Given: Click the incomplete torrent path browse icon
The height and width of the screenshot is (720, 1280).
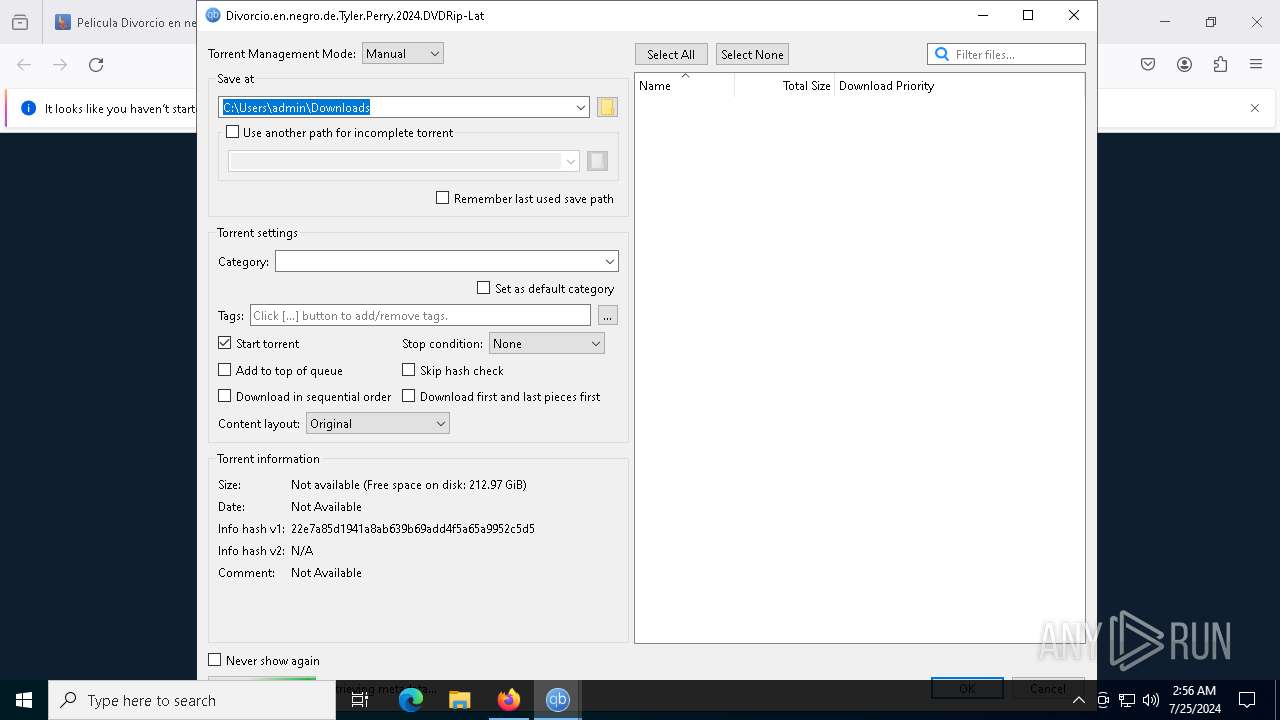Looking at the screenshot, I should 597,161.
